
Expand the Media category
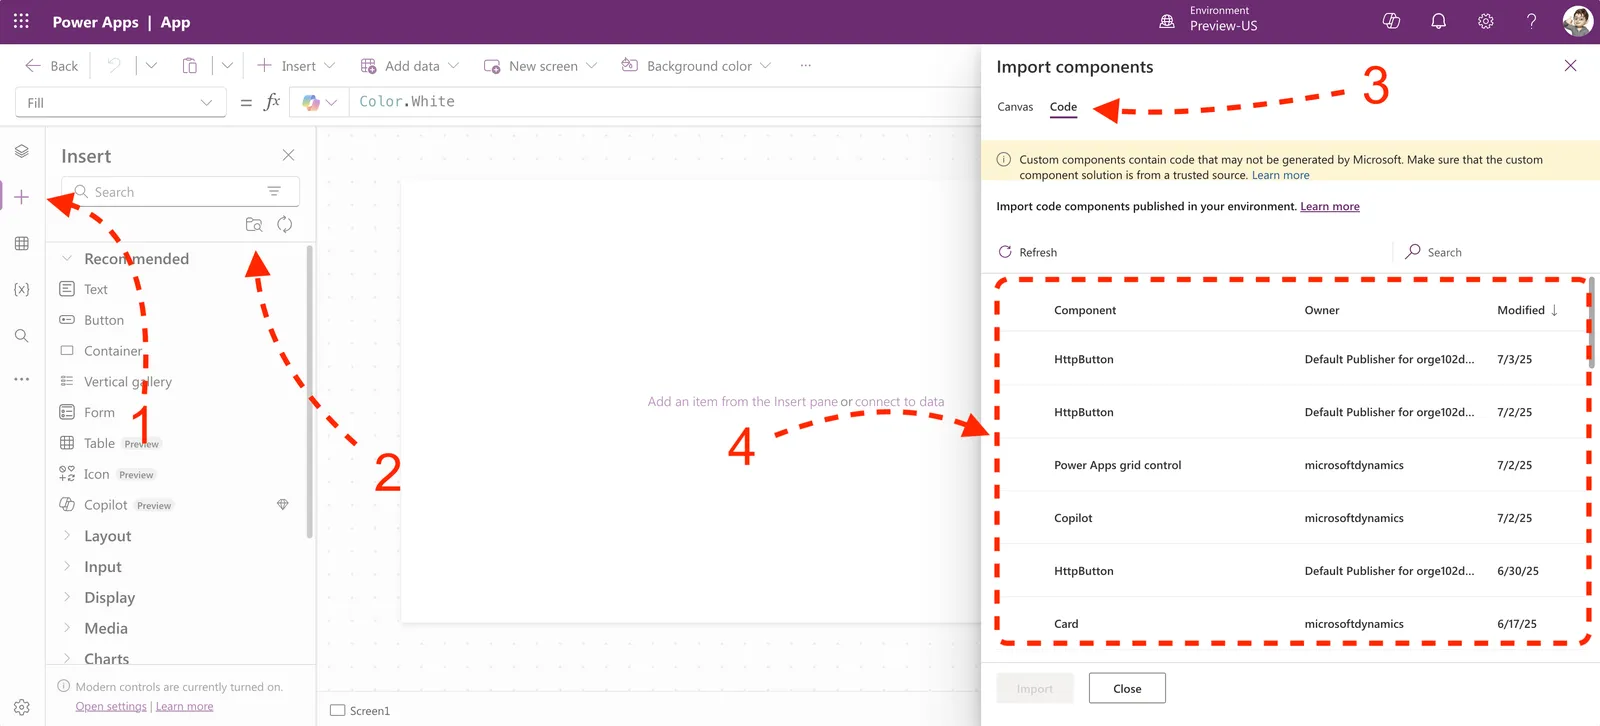(67, 628)
